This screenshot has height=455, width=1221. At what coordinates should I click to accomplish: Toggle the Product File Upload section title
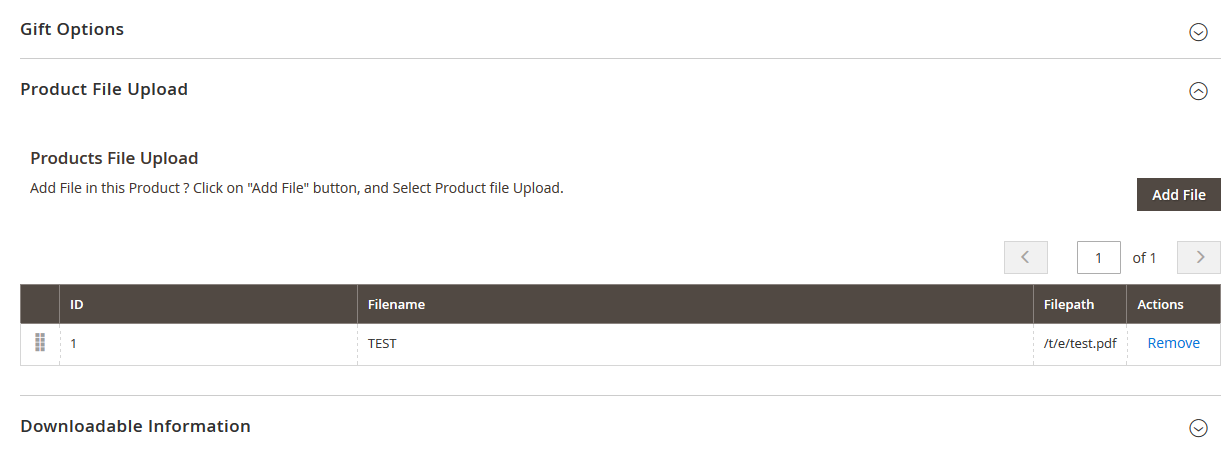pos(104,89)
